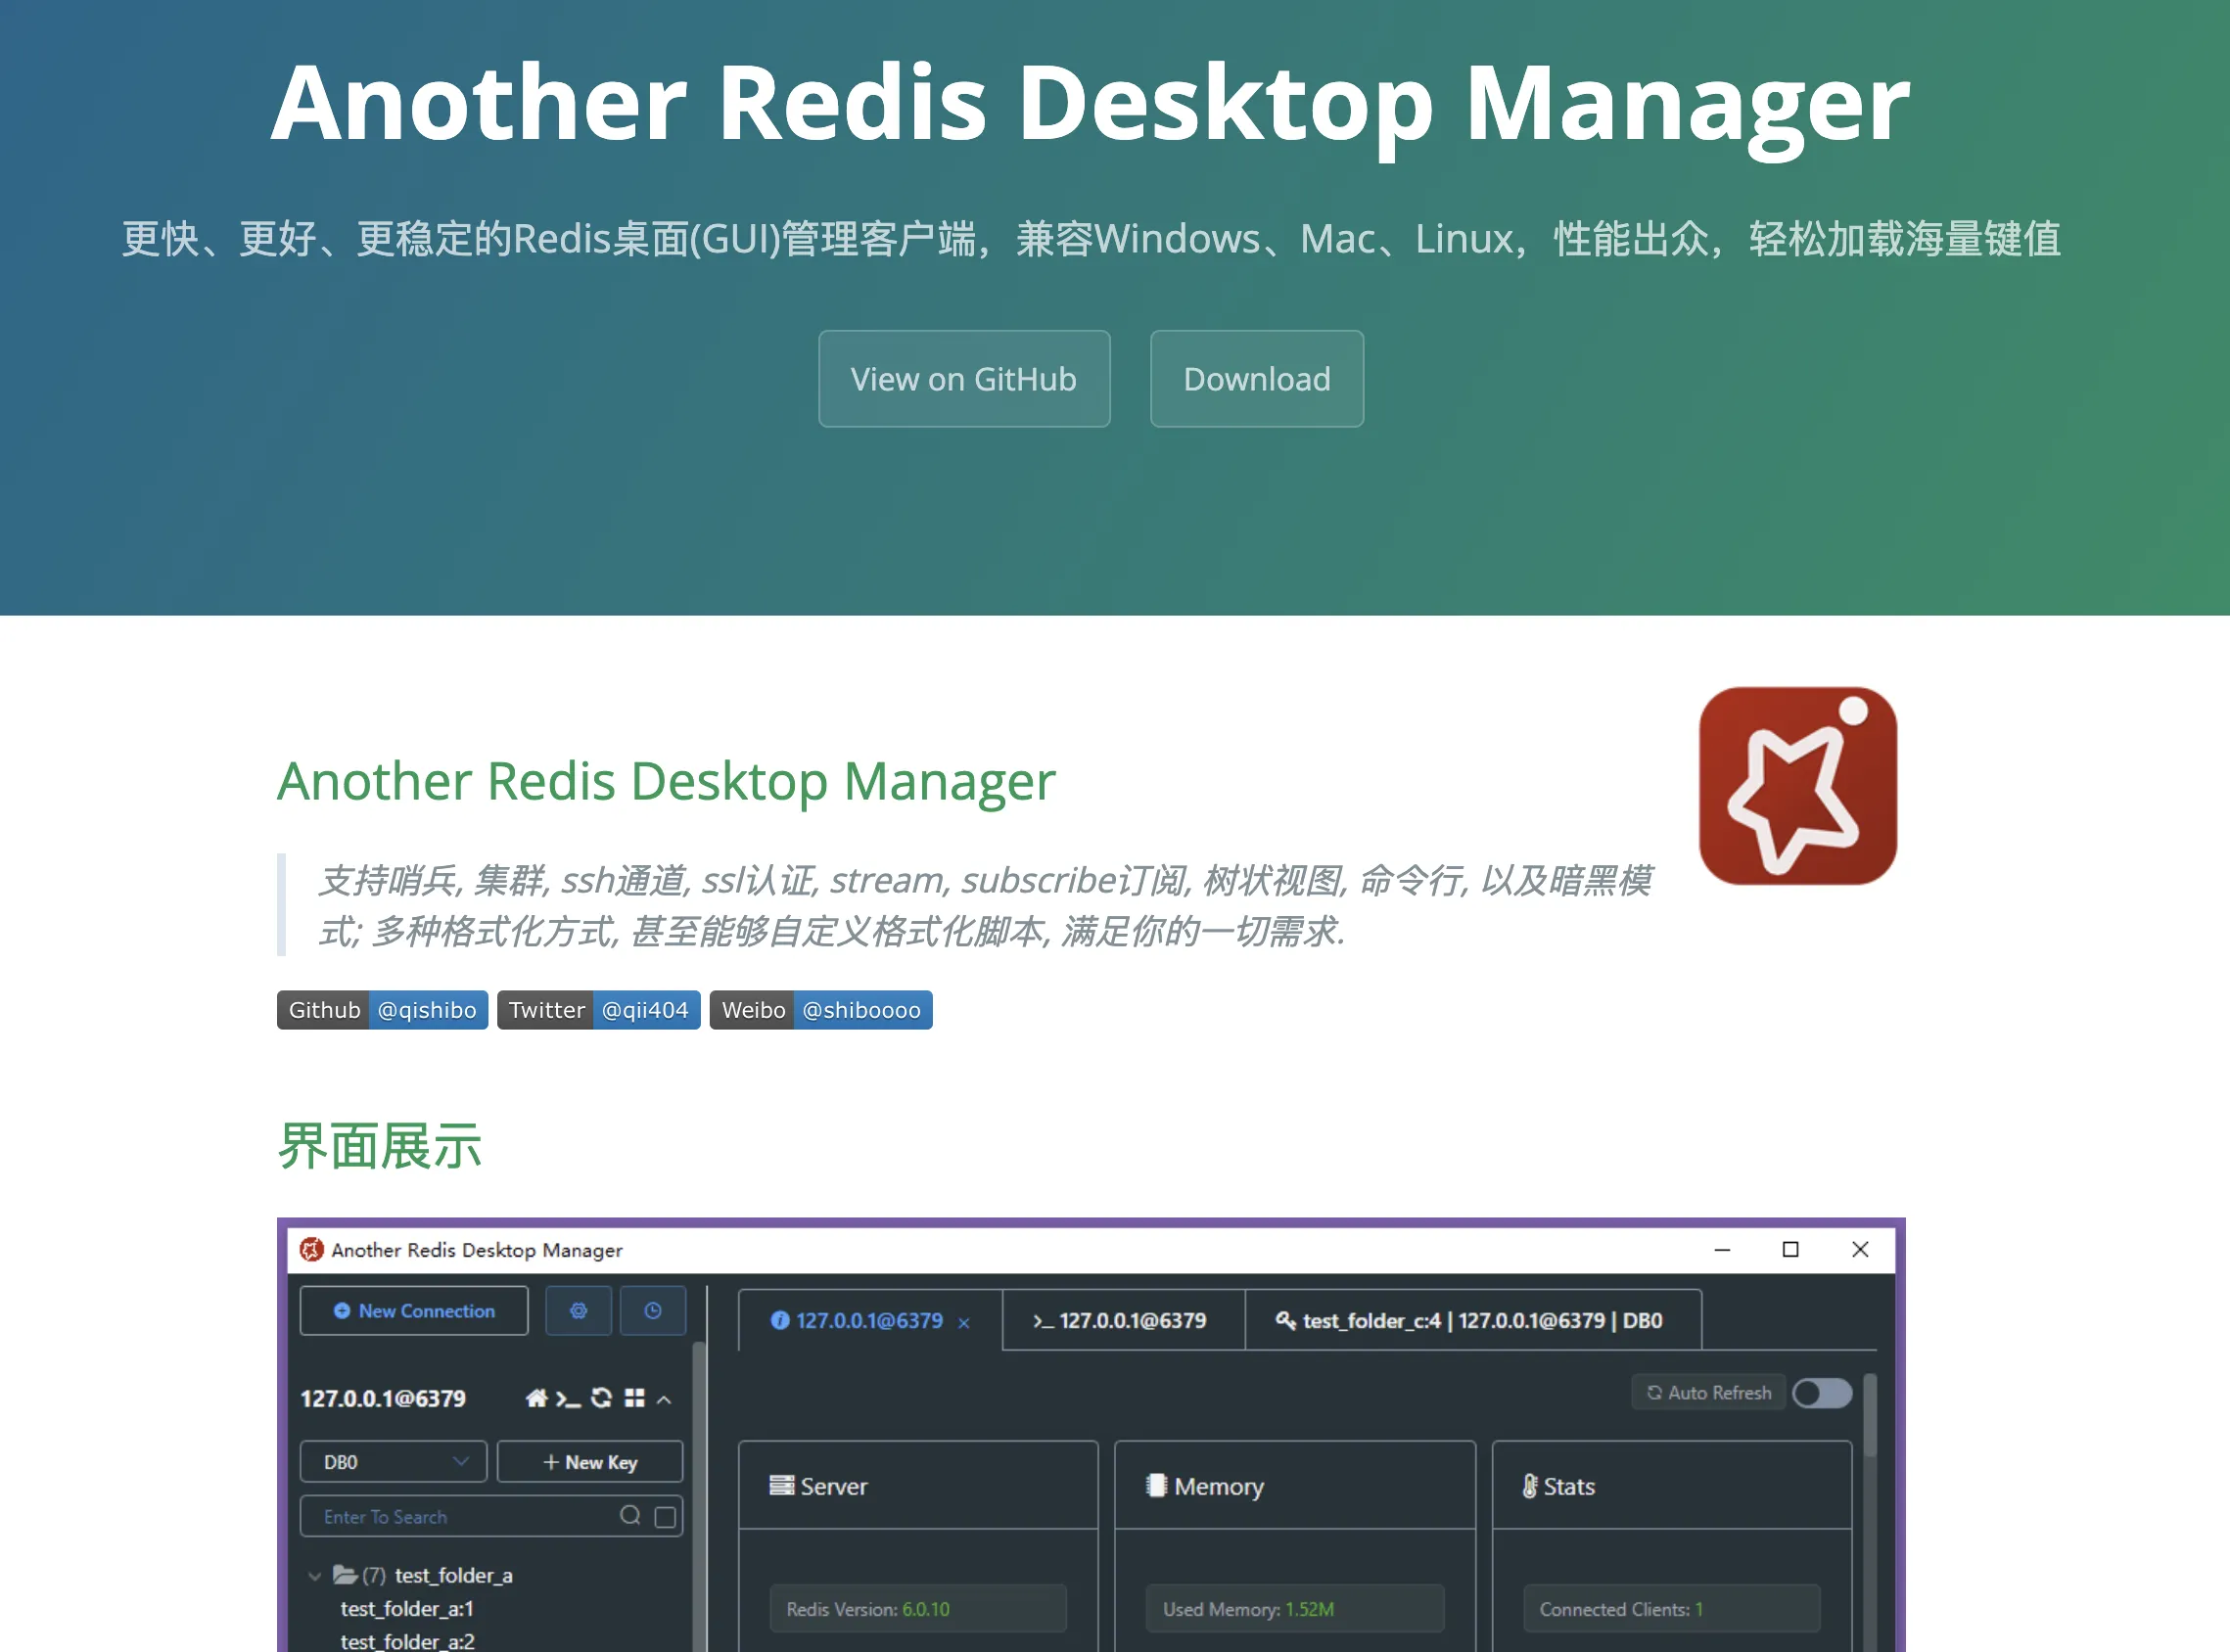Minimize the demo app window
Screen dimensions: 2230x1652
1722,1250
